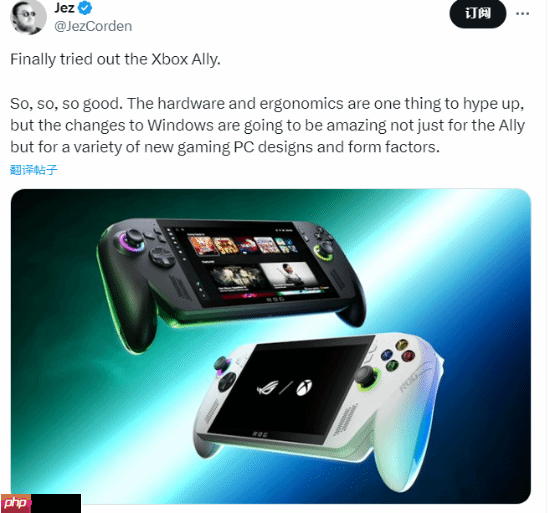550x513 pixels.
Task: Click the ROG logo on white device's screen
Action: (268, 387)
